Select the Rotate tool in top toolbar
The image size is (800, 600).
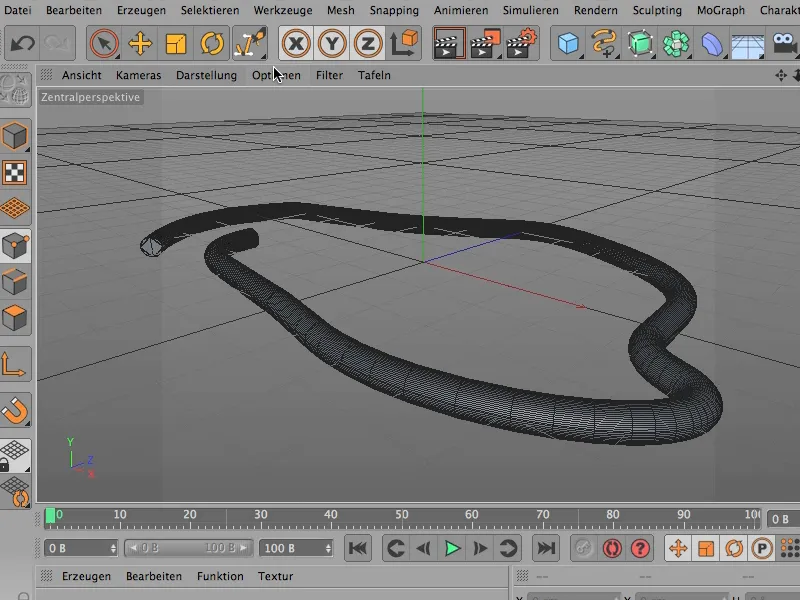[212, 43]
